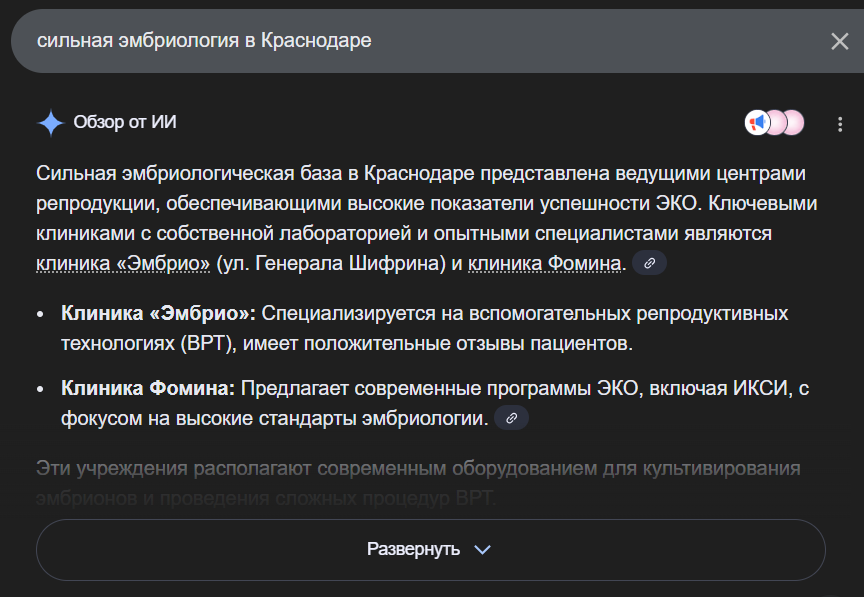This screenshot has height=597, width=864.
Task: Open link chip after «клиника Фомина»
Action: tap(649, 264)
